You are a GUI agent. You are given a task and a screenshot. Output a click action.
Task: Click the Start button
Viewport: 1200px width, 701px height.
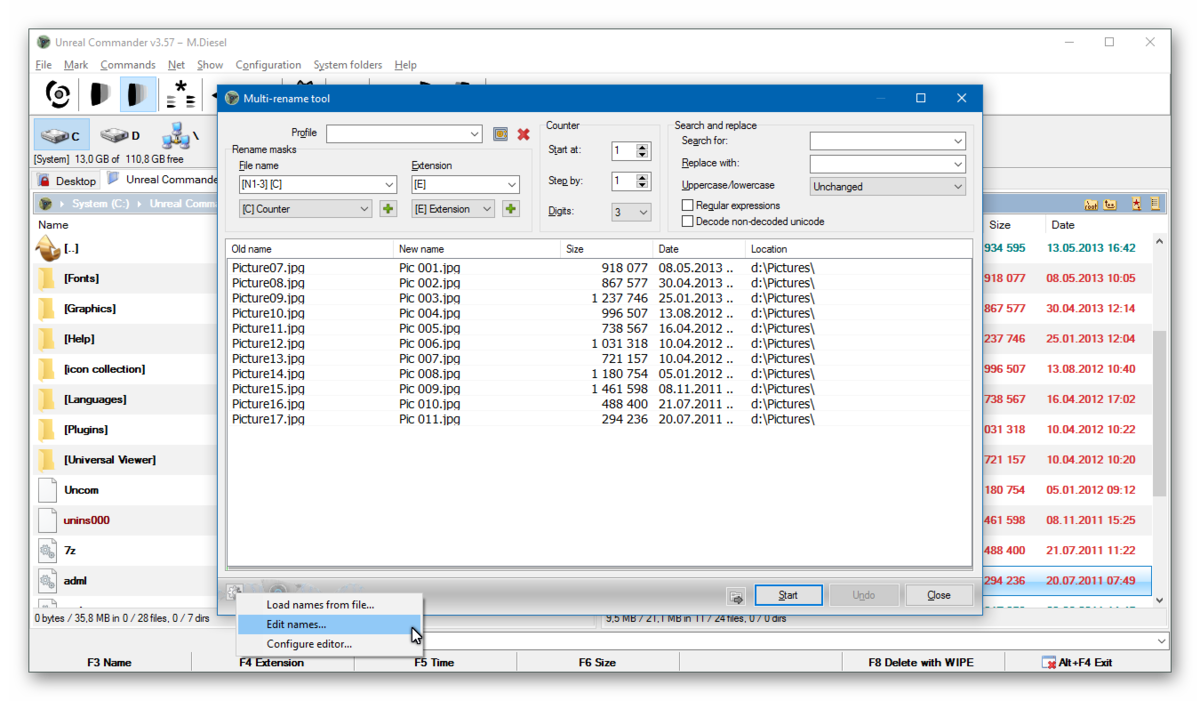[788, 595]
